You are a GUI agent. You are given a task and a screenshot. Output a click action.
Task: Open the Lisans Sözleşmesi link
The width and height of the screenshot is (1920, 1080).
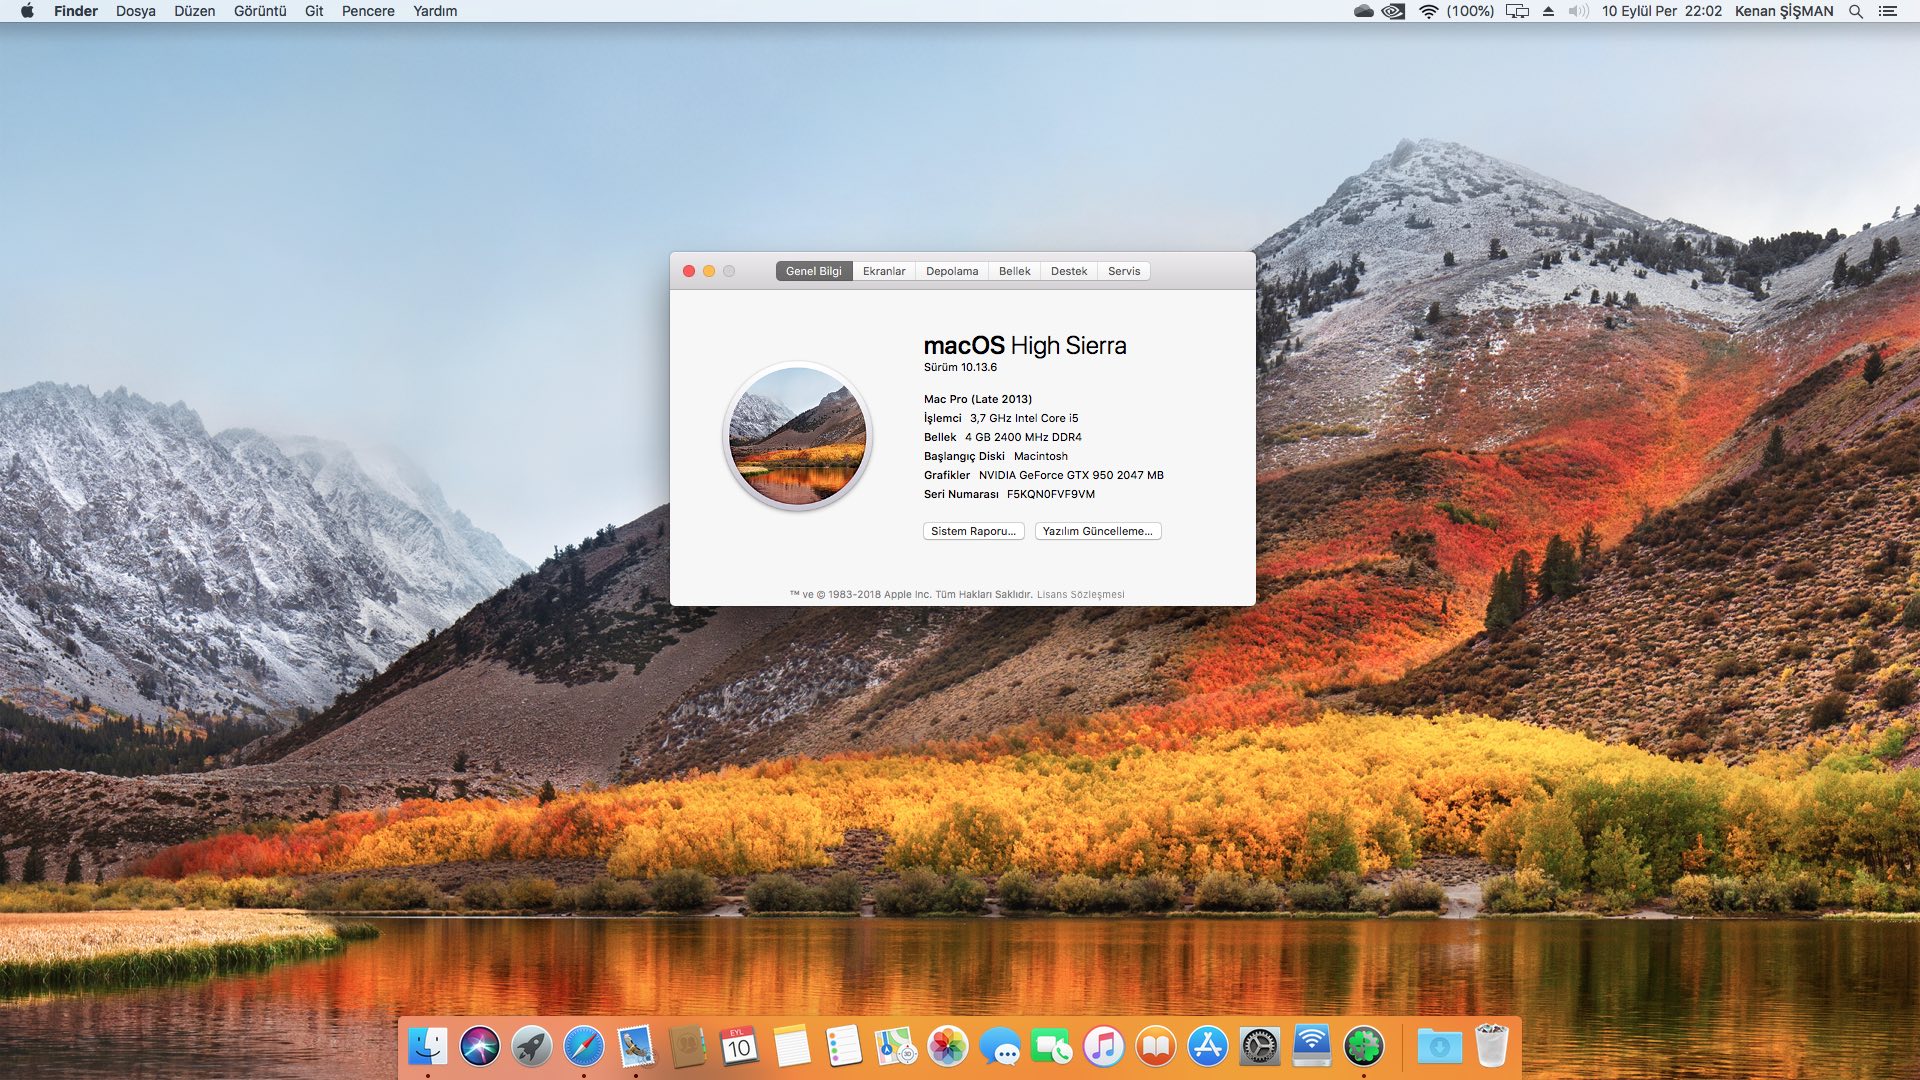(1080, 594)
